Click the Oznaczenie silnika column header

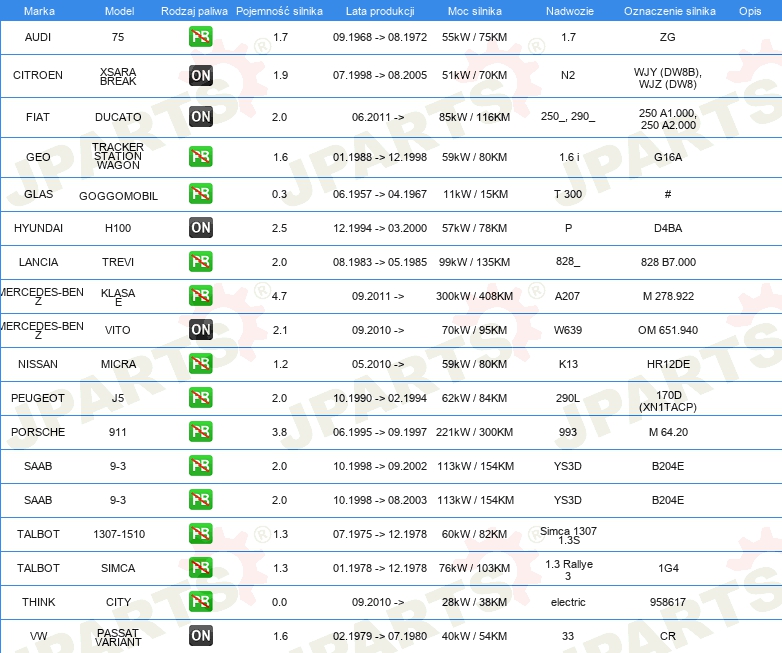point(670,11)
